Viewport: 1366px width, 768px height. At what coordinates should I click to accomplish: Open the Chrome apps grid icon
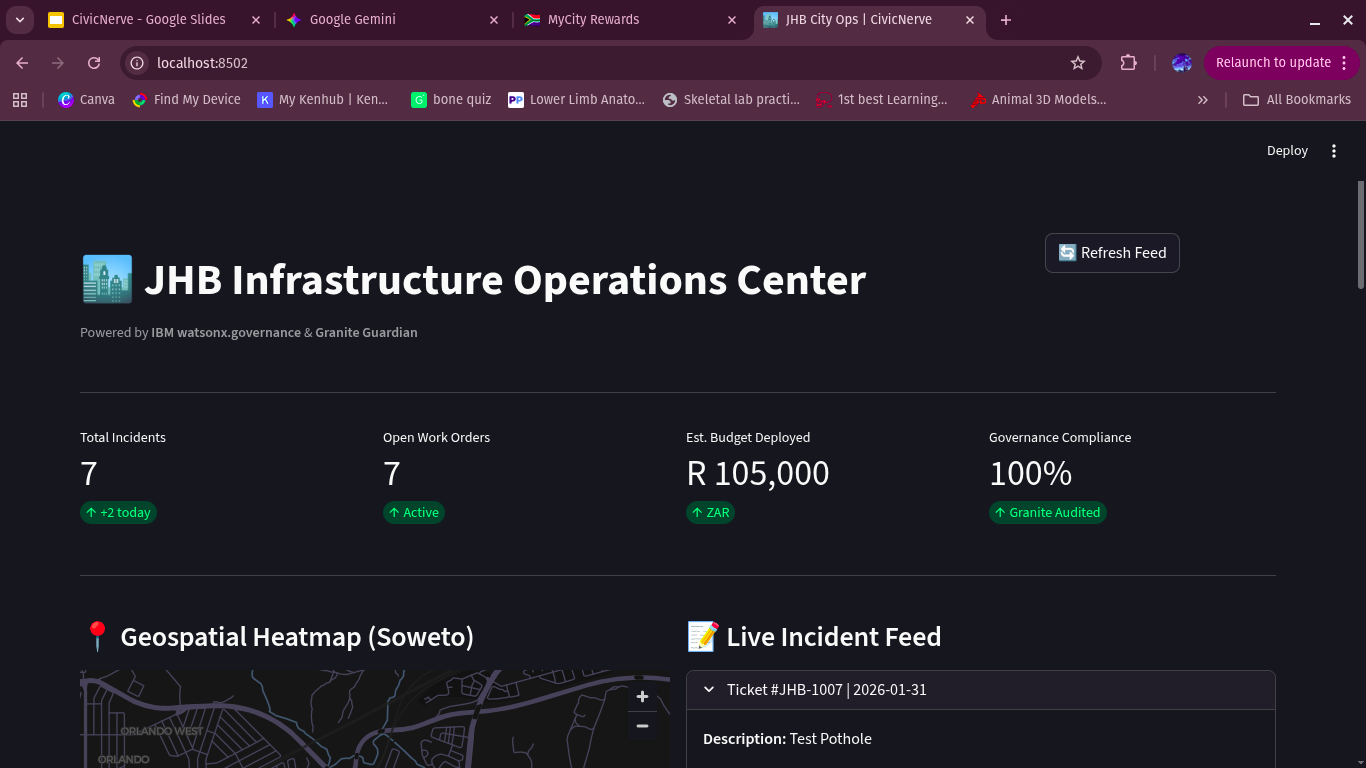tap(20, 100)
